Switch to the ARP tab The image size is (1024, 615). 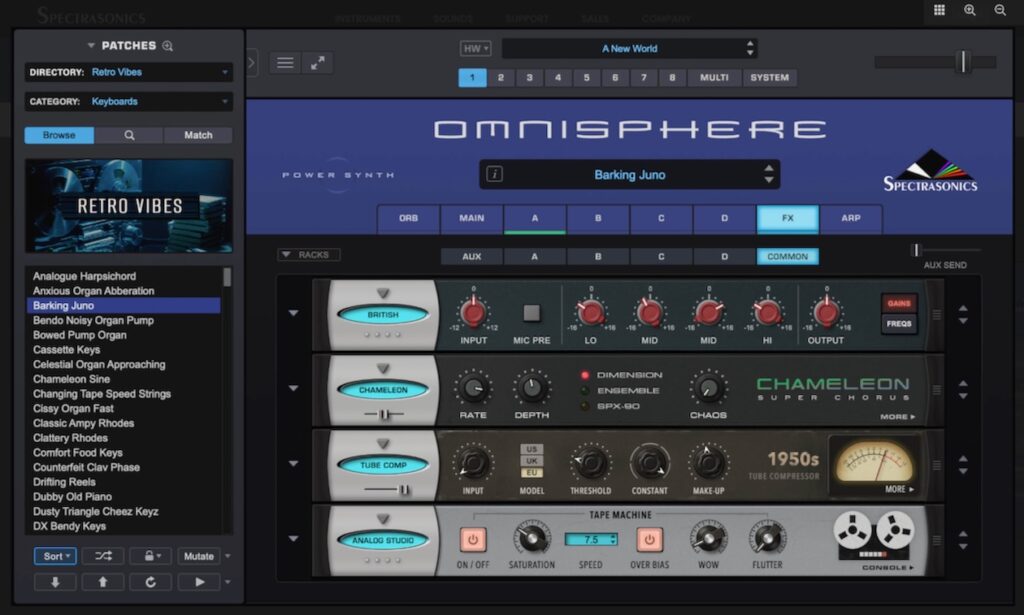tap(850, 218)
